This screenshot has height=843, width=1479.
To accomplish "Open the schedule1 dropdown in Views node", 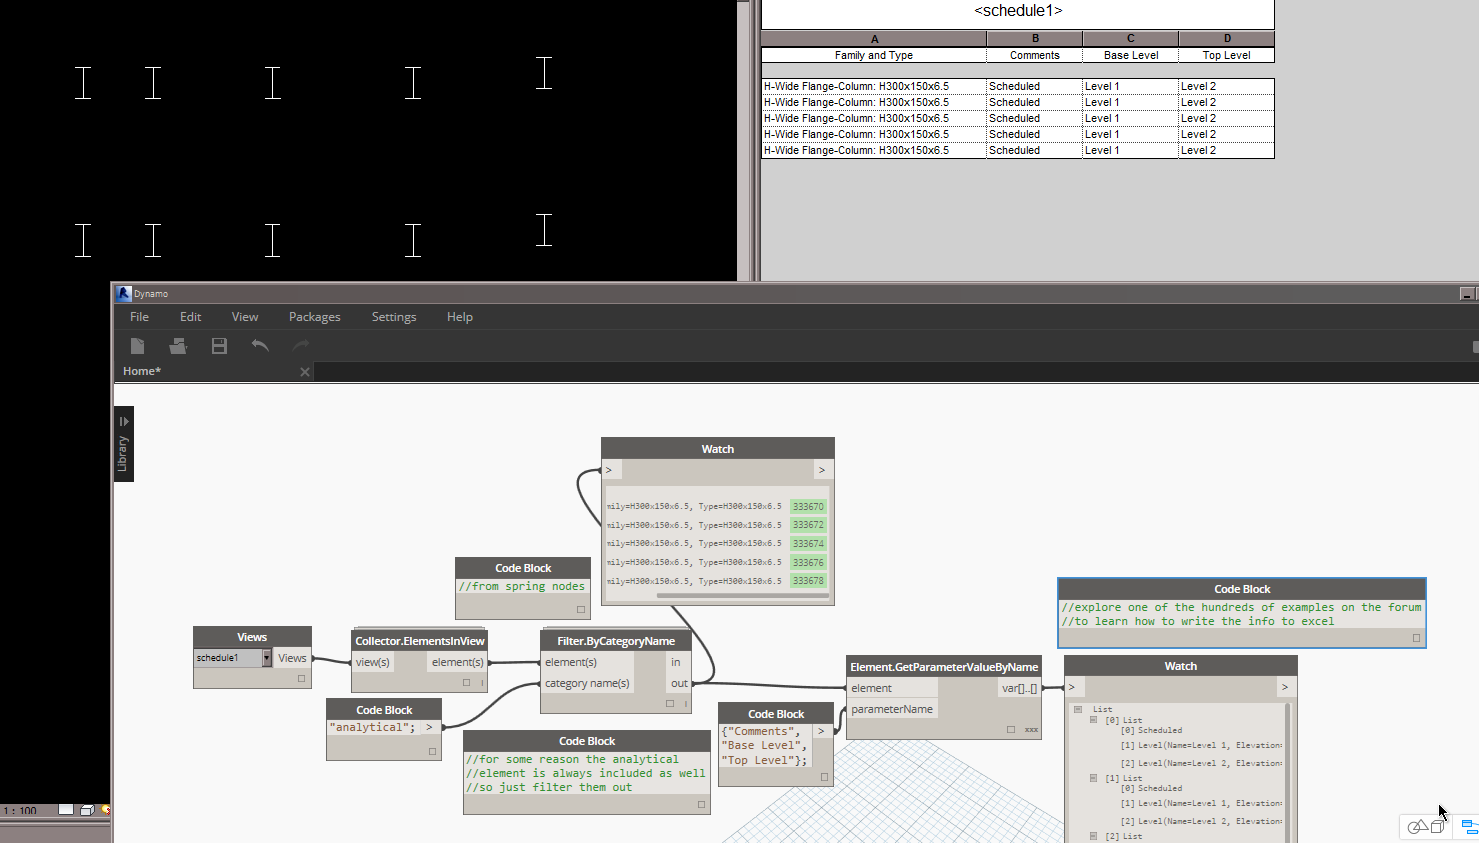I will click(x=267, y=658).
